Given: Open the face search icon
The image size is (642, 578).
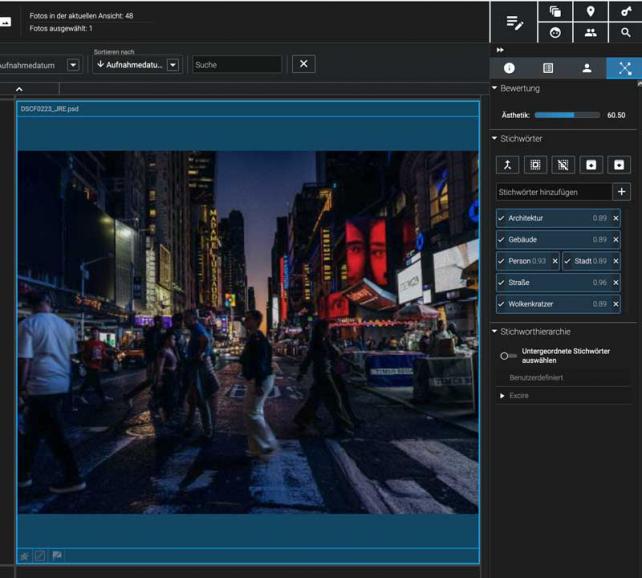Looking at the screenshot, I should coord(555,33).
